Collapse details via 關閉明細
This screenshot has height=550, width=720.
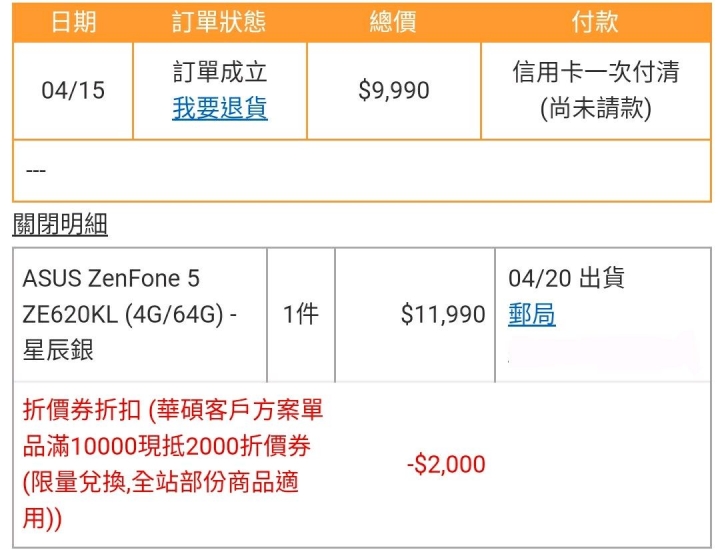click(60, 224)
